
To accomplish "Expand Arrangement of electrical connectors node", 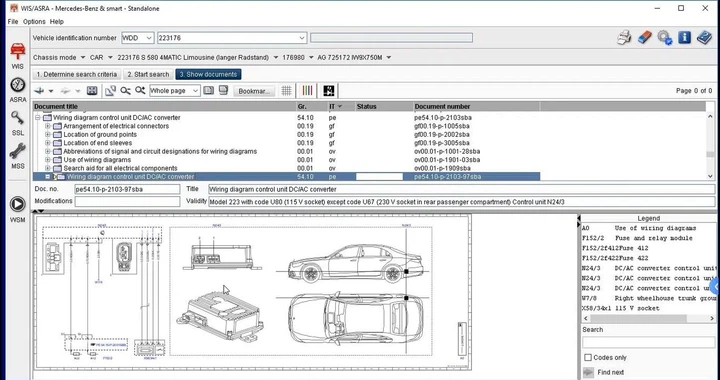I will click(x=48, y=126).
